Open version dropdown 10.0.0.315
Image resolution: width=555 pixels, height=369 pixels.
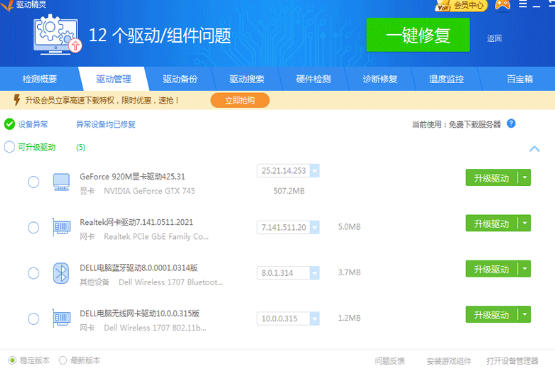(x=314, y=318)
